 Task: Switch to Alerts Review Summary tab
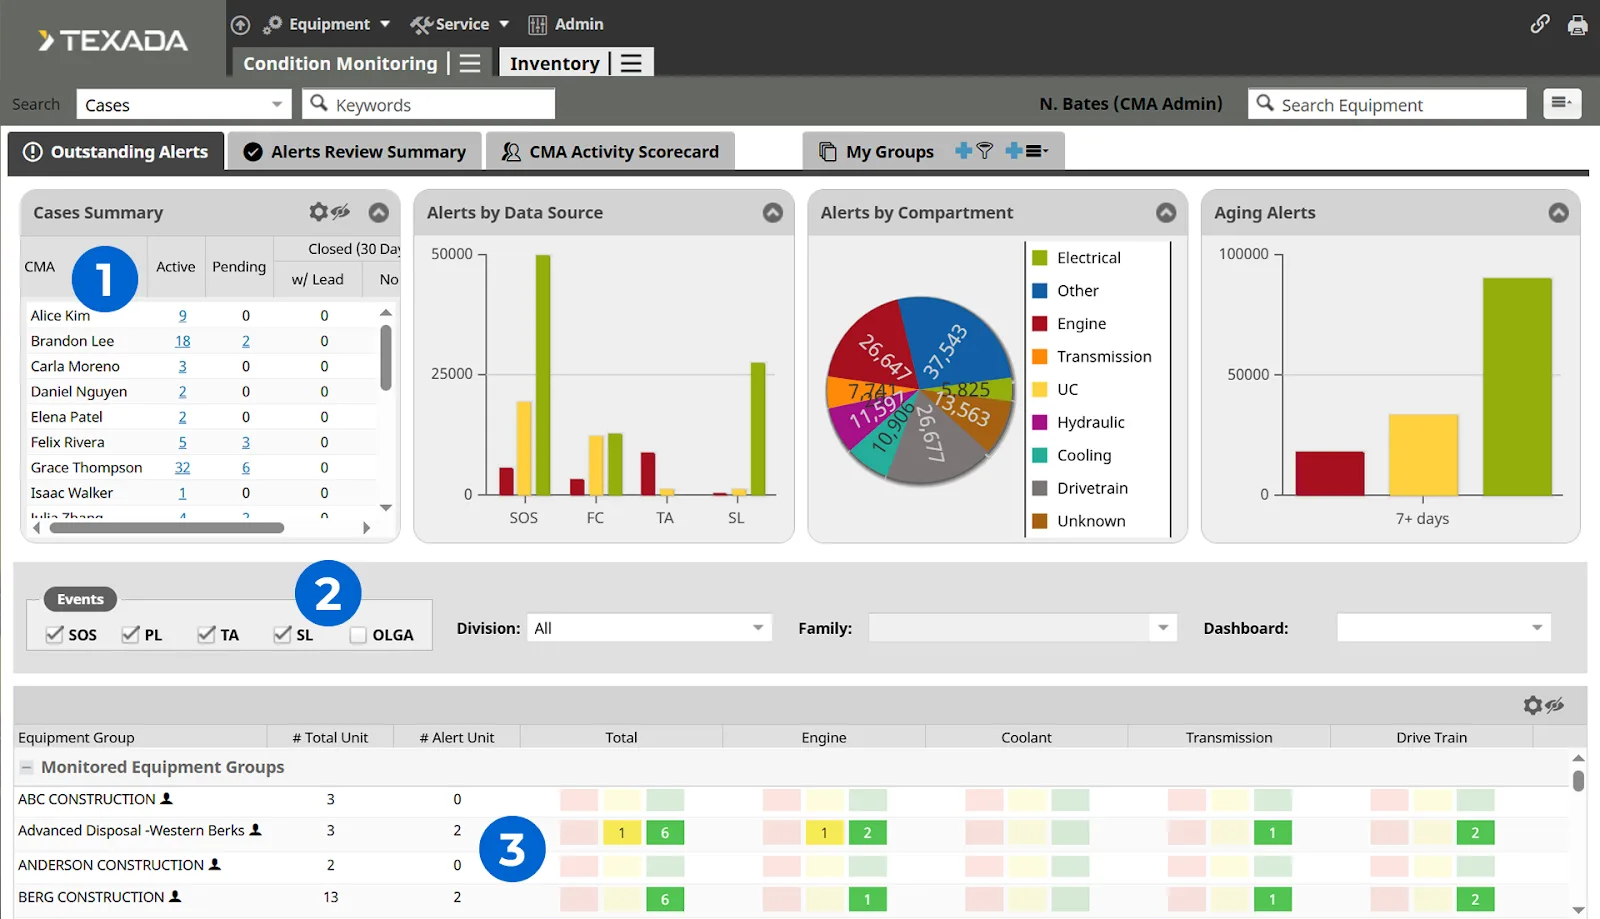click(355, 152)
